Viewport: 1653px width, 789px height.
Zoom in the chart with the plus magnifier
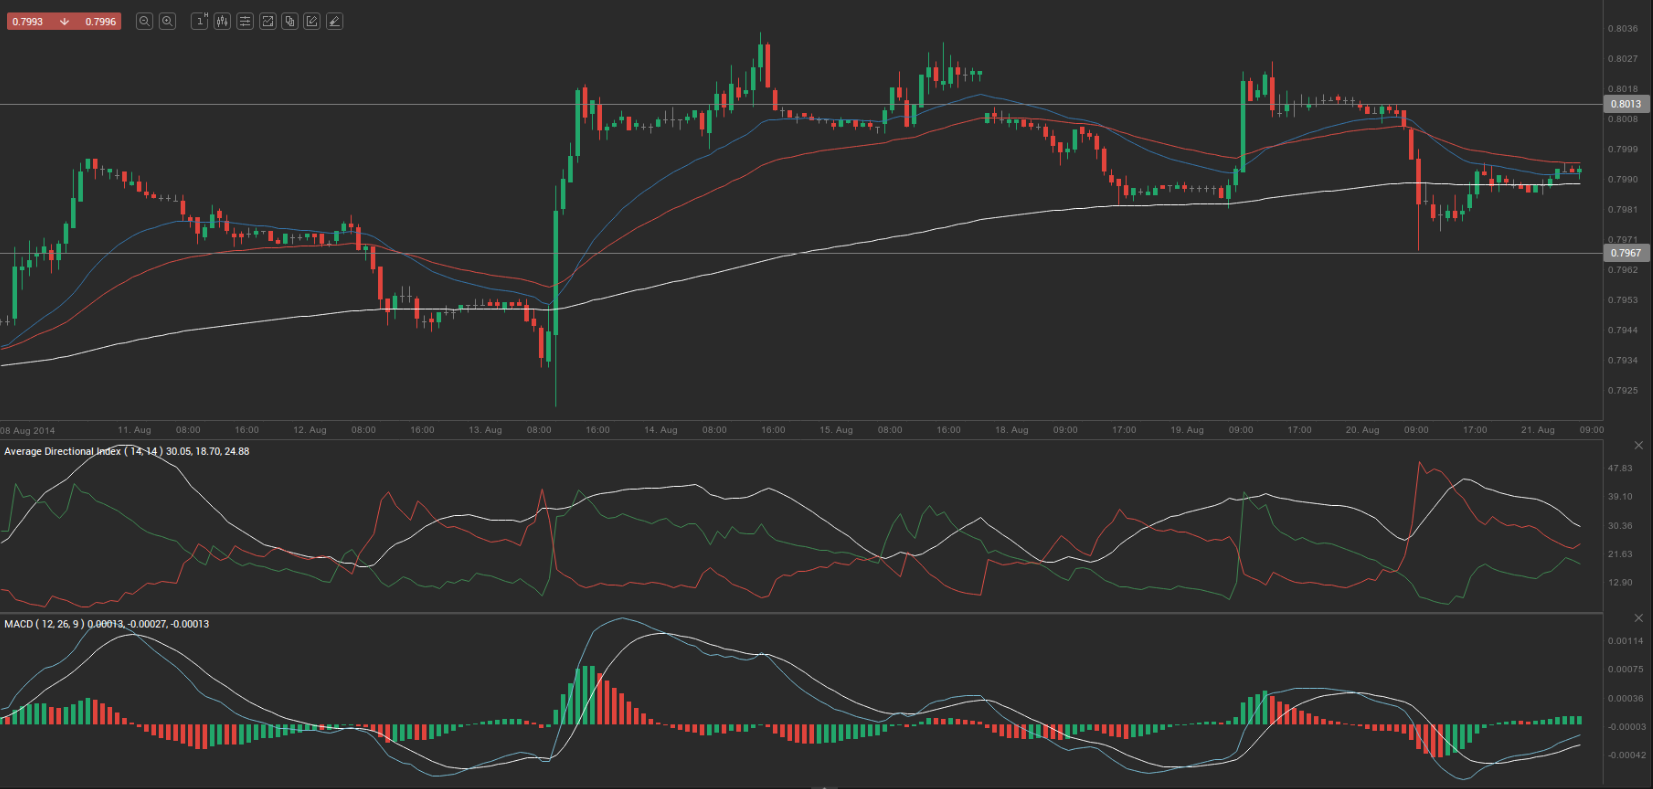click(x=167, y=21)
